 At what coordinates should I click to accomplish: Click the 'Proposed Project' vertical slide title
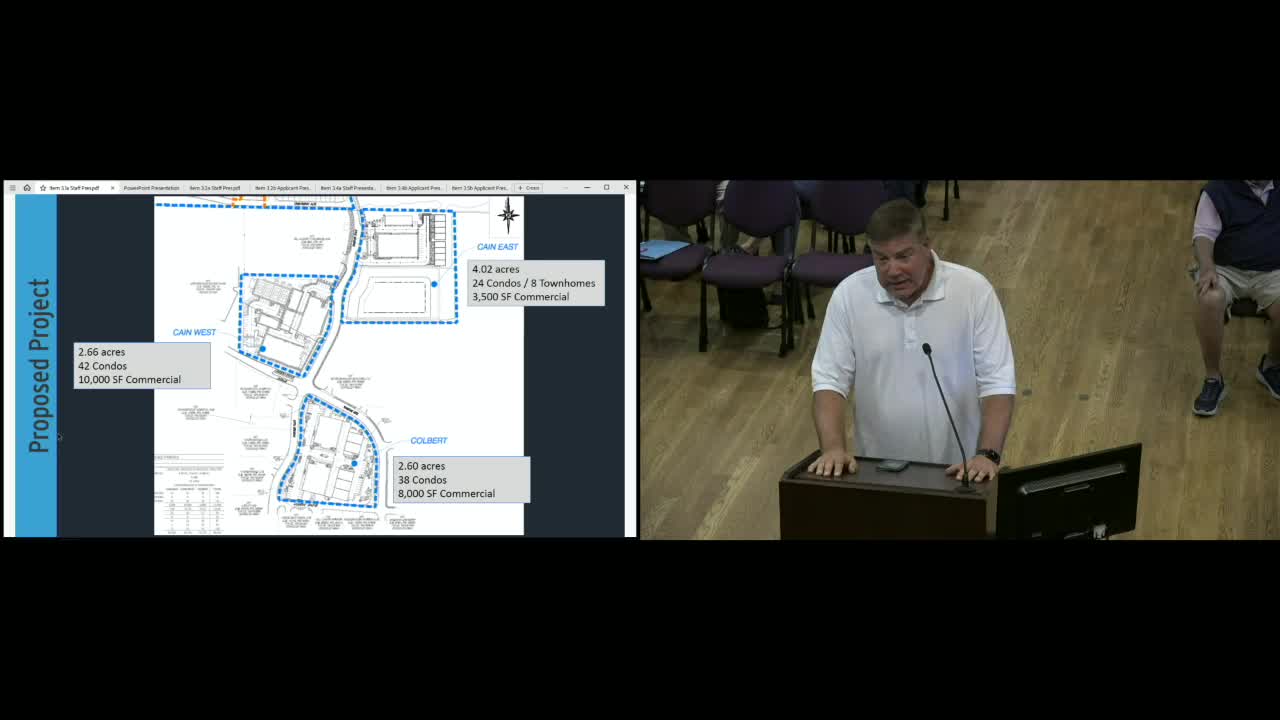39,366
